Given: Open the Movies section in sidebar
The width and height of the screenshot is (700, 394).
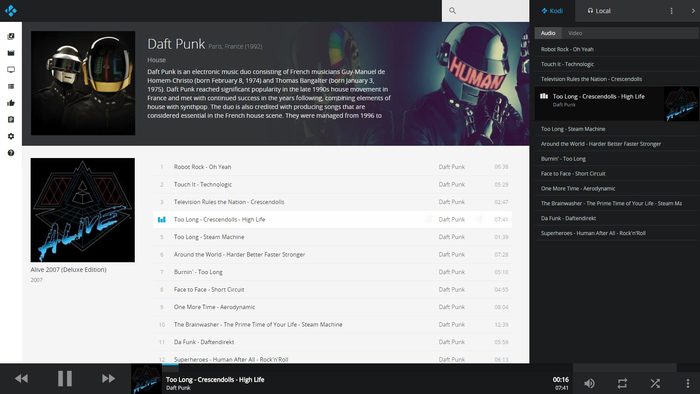Looking at the screenshot, I should [x=11, y=53].
